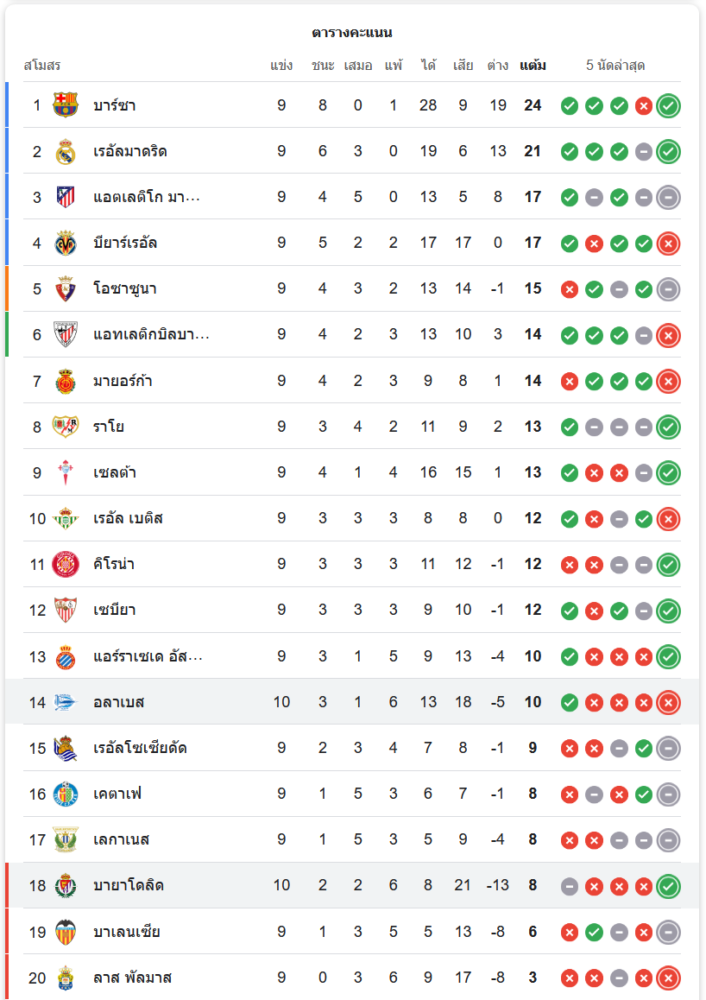Click the Barcelona club crest icon
The height and width of the screenshot is (1000, 706).
[x=66, y=105]
